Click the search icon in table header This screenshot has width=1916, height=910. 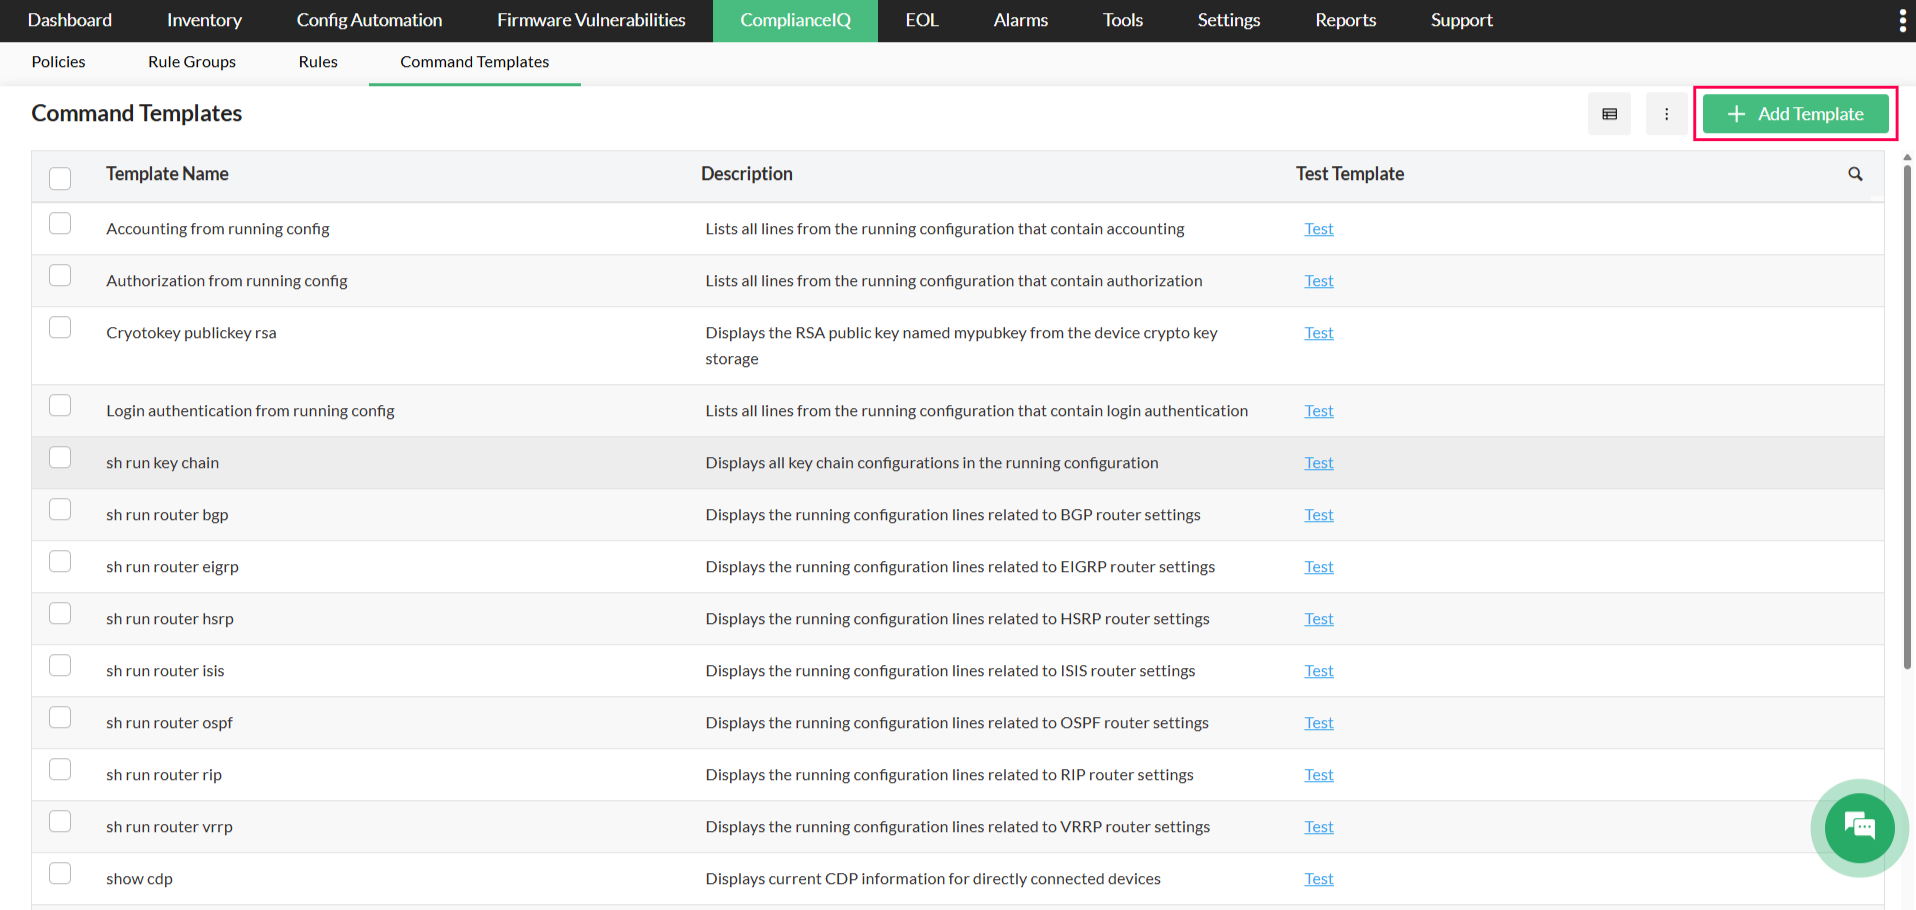click(x=1855, y=174)
